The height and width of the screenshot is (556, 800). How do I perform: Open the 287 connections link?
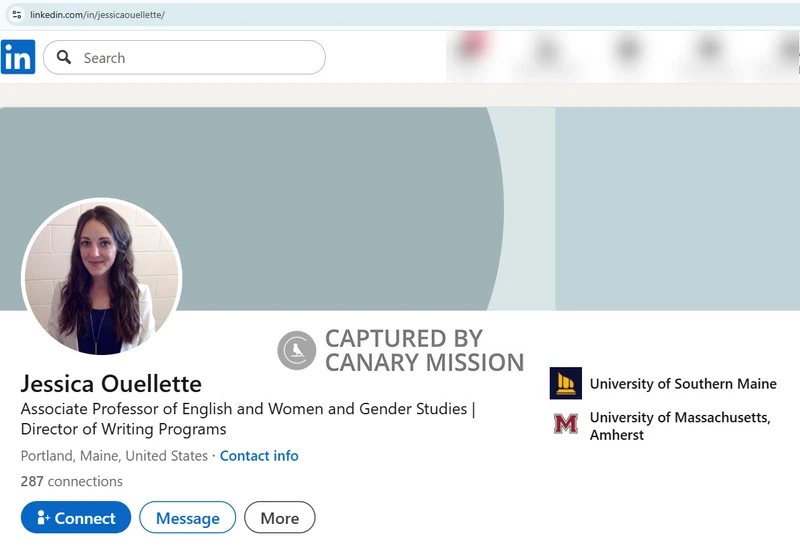point(71,481)
